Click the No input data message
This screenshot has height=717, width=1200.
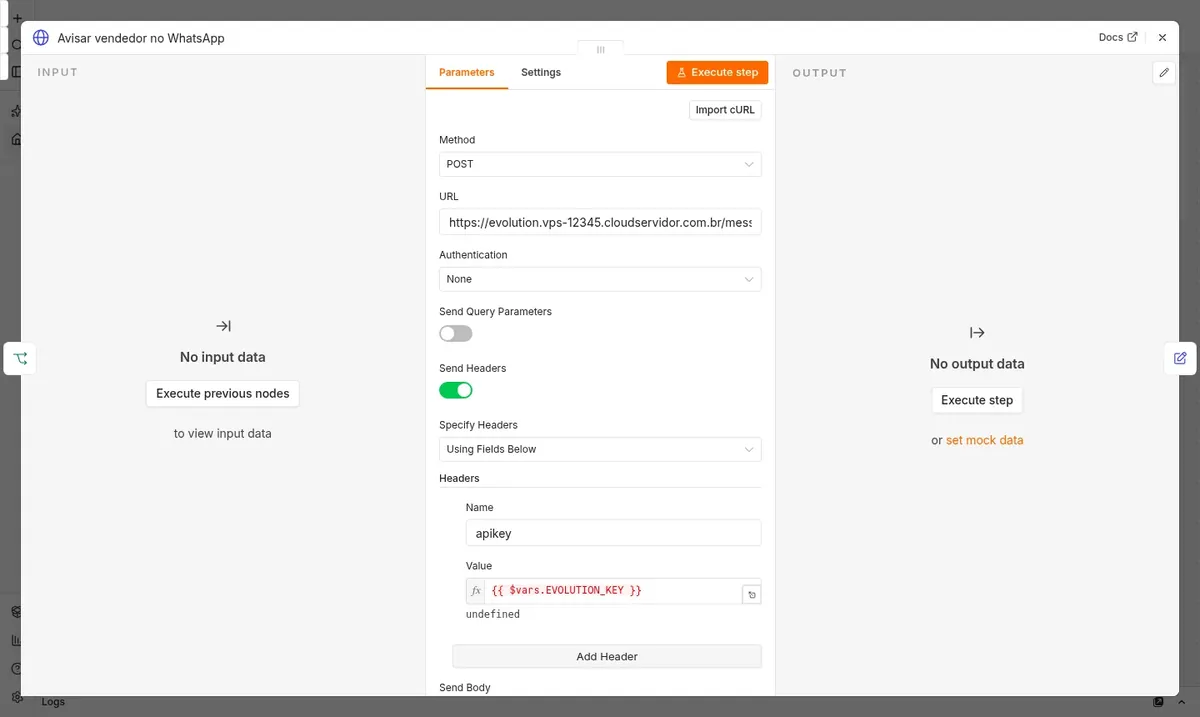(222, 357)
